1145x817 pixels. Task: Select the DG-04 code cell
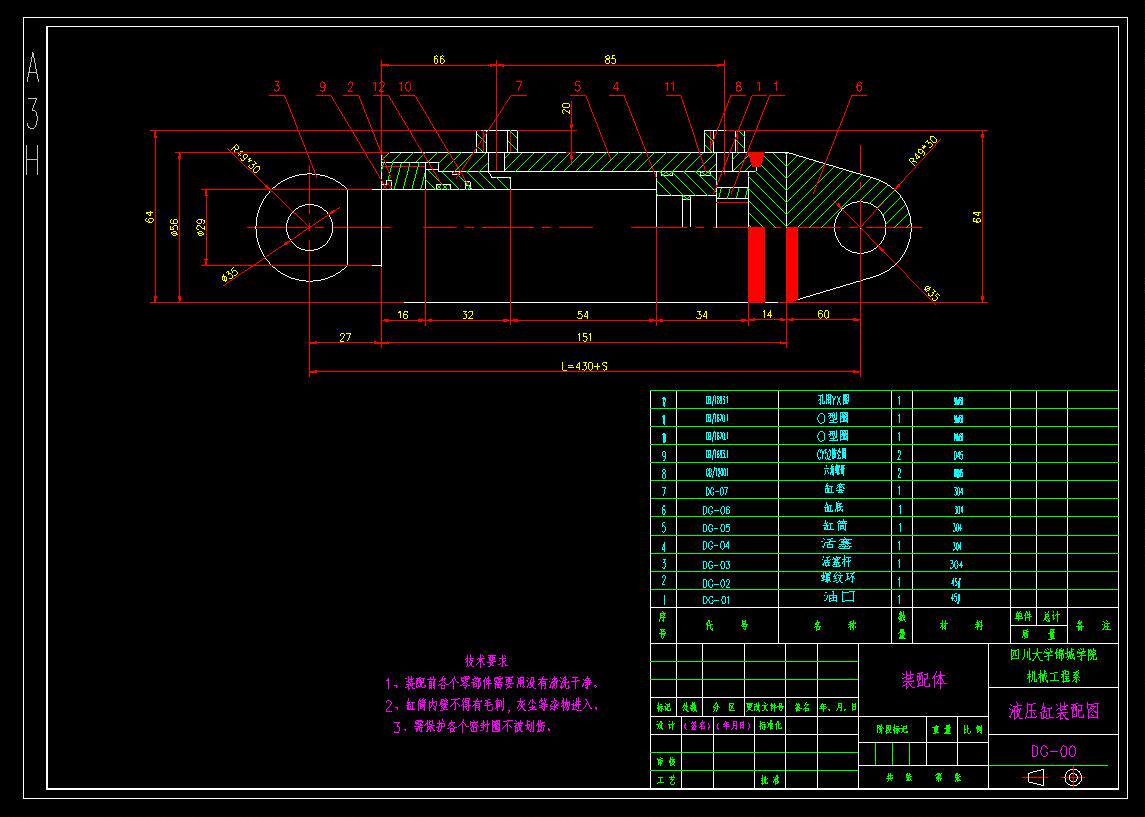click(x=716, y=545)
